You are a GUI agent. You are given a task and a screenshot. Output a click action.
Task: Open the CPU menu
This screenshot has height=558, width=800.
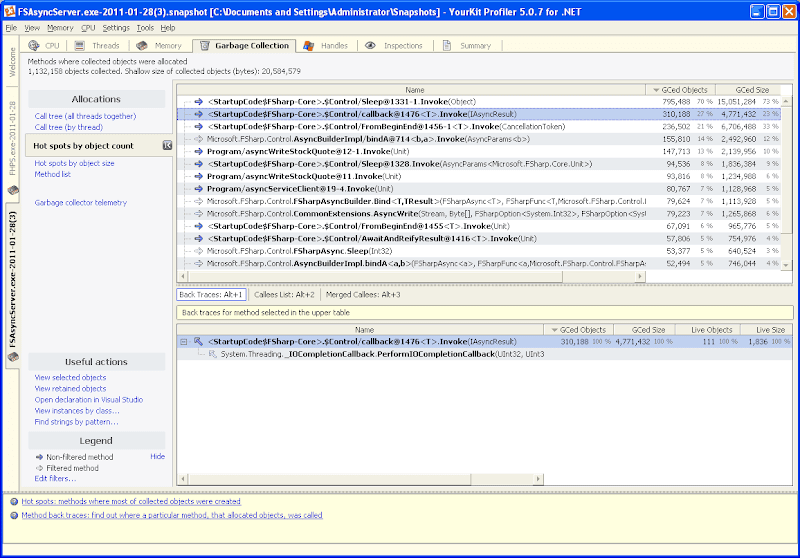click(x=88, y=28)
